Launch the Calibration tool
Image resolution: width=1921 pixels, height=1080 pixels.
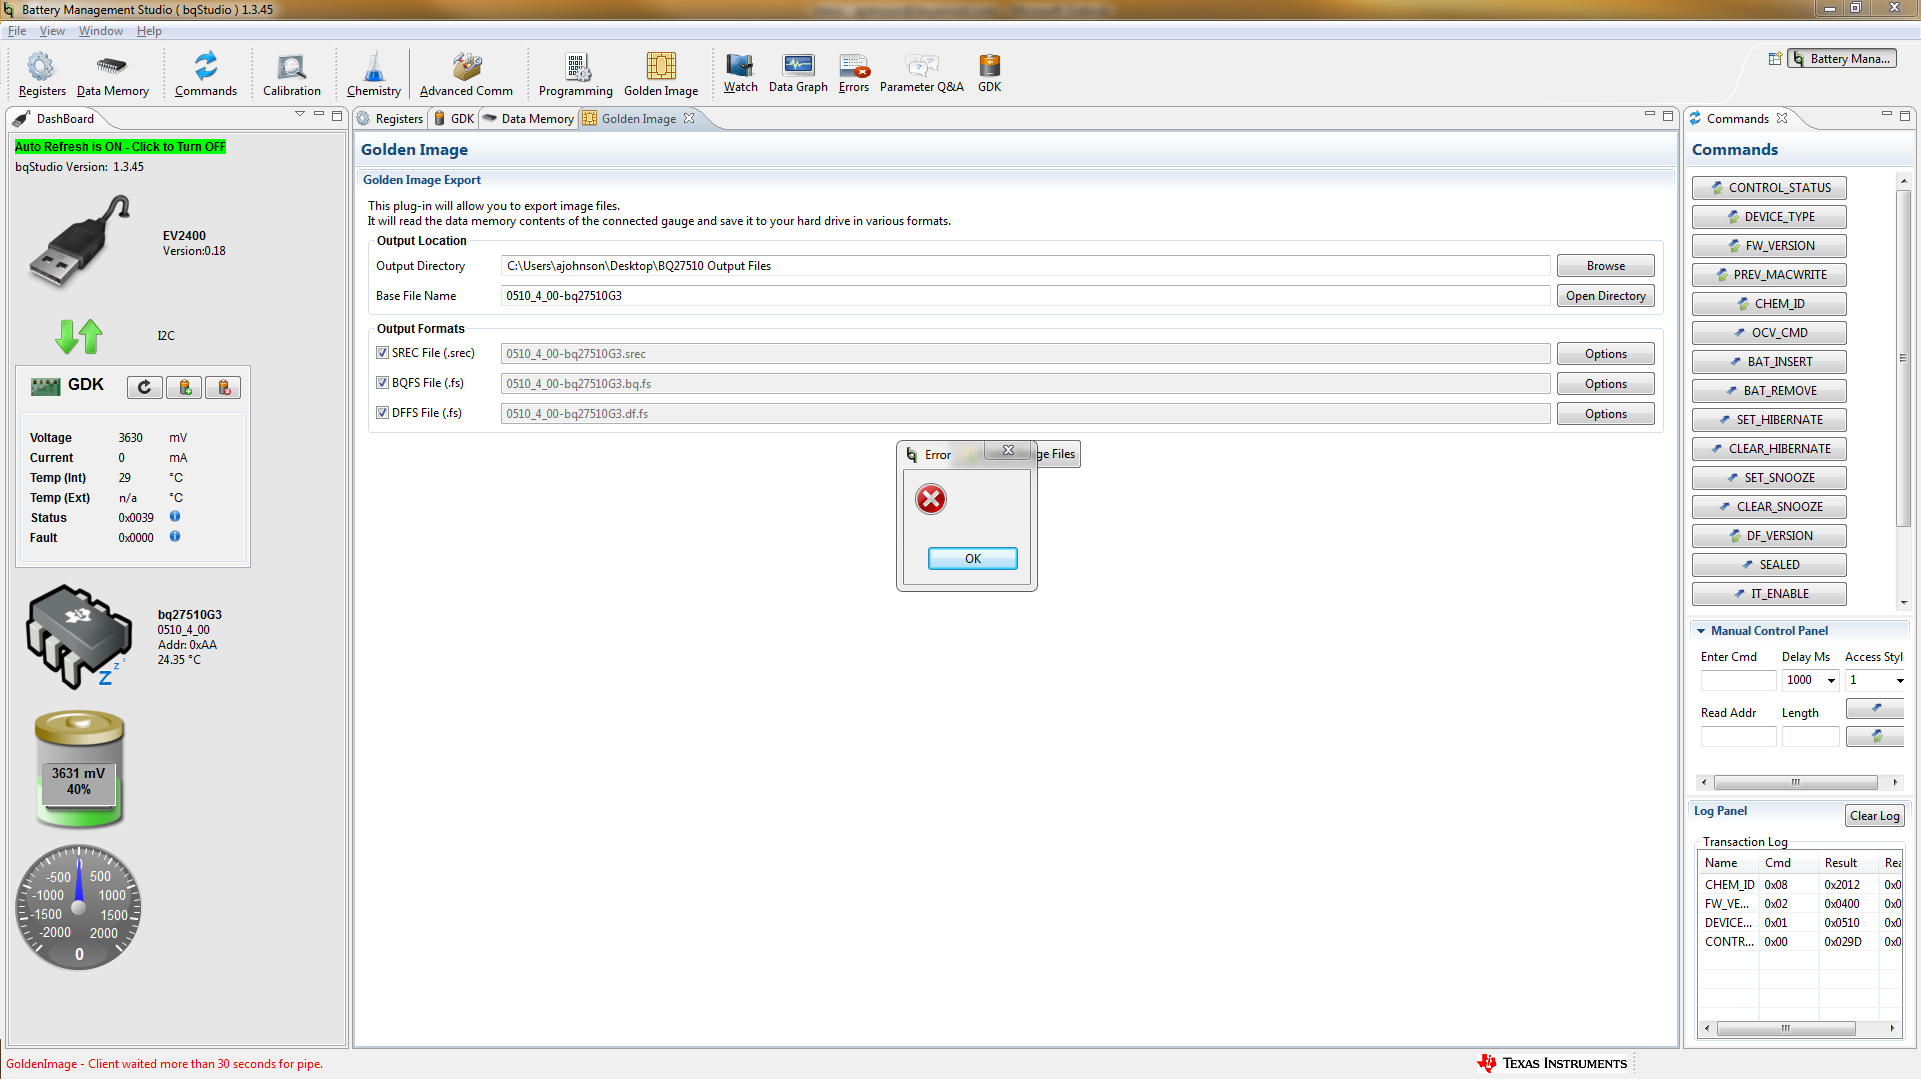click(x=292, y=75)
